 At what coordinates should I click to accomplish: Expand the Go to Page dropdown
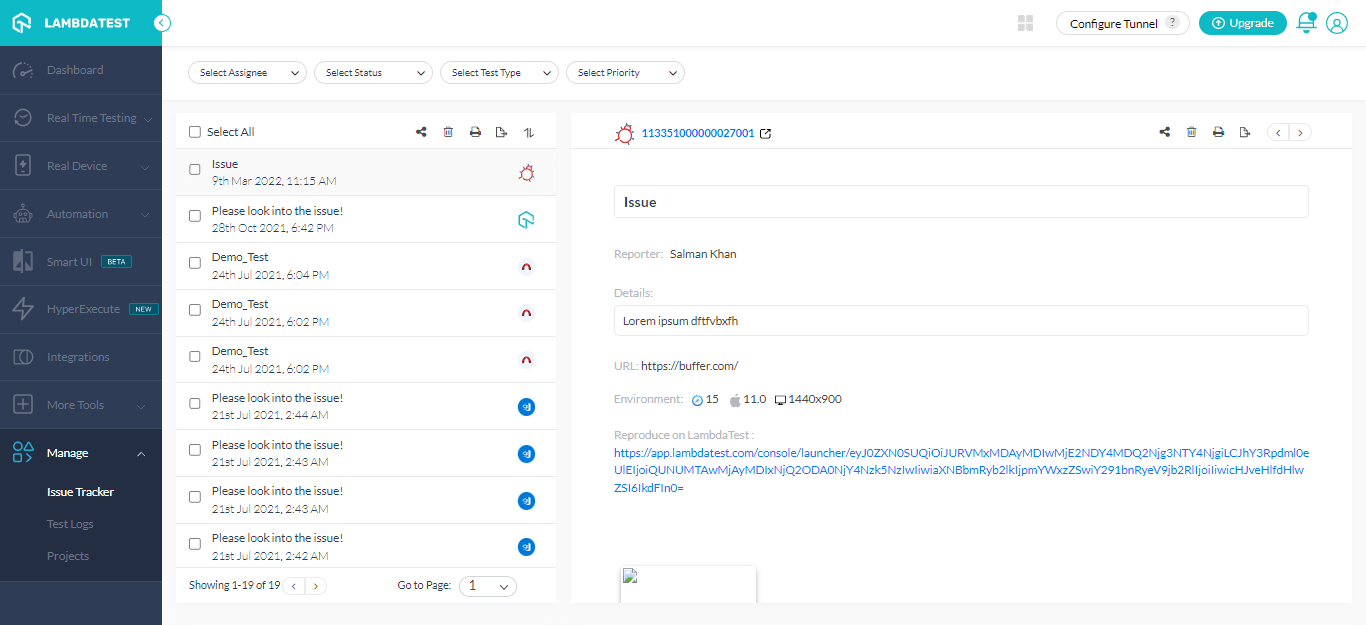click(x=487, y=586)
